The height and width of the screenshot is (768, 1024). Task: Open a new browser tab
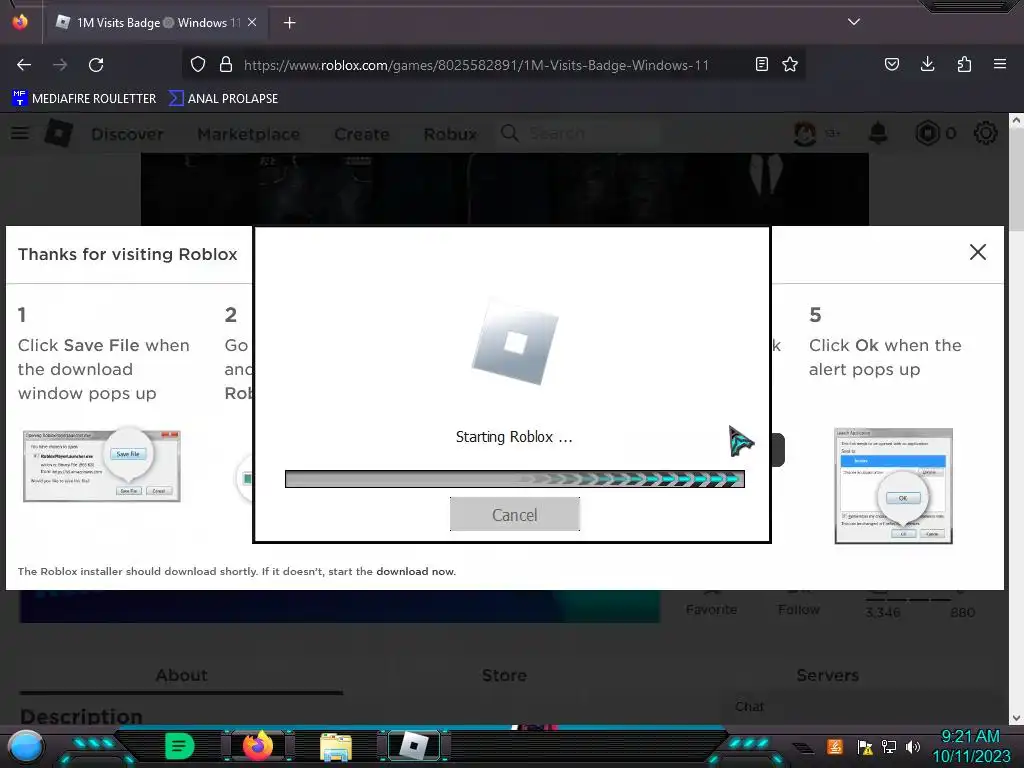(290, 23)
